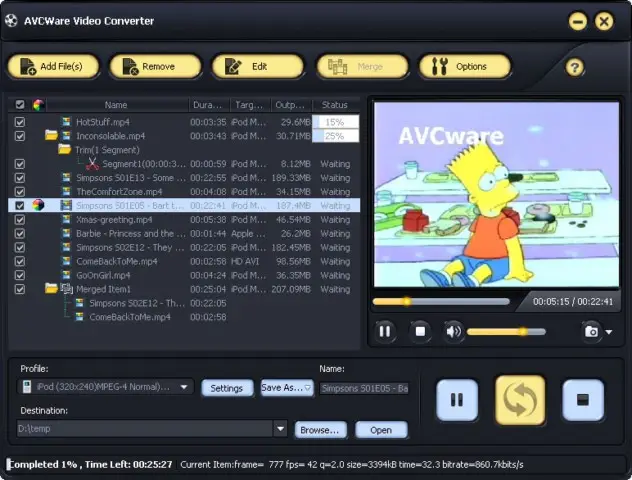The height and width of the screenshot is (480, 632).
Task: Click the color wheel icon in list header
Action: 39,105
